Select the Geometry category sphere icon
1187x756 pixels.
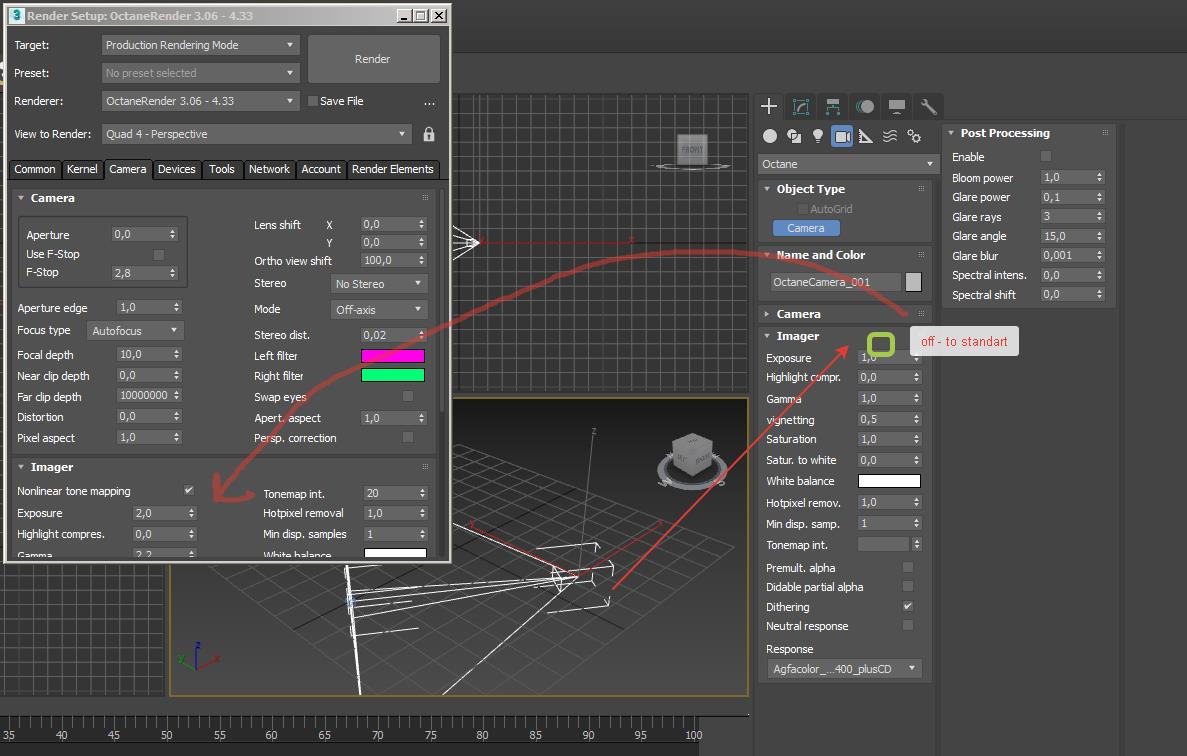[x=770, y=136]
